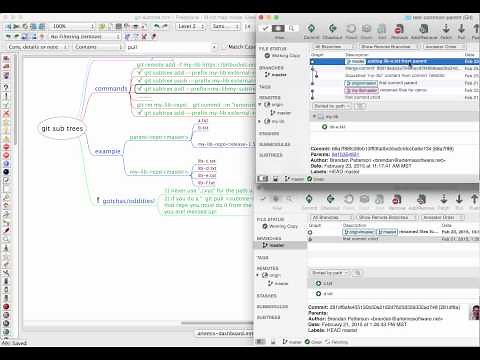
Task: Click Fetch in the lower SourceTree toolbar
Action: pos(444,202)
